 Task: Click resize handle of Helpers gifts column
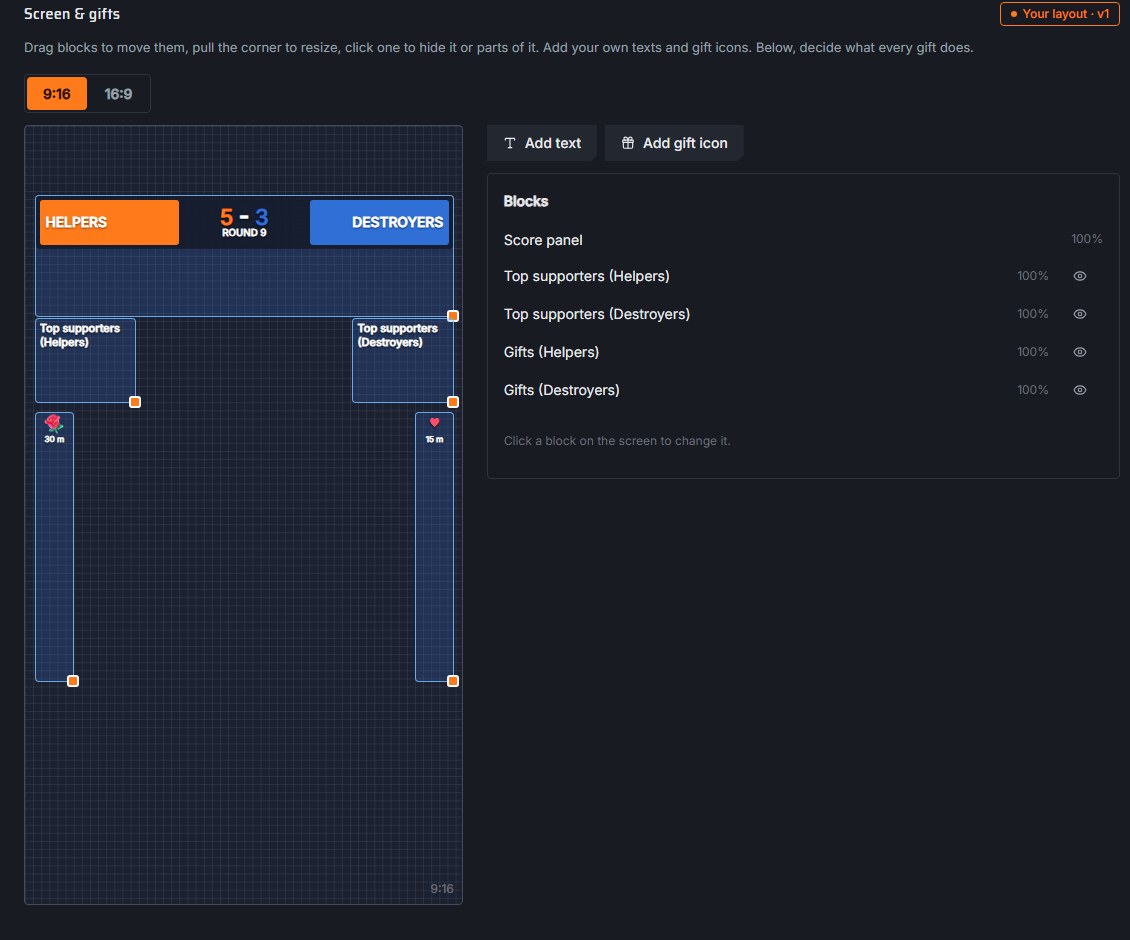point(73,681)
